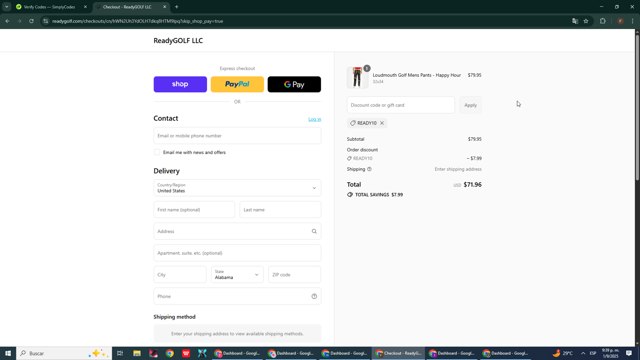Open Chrome's three-dot menu

pos(633,21)
